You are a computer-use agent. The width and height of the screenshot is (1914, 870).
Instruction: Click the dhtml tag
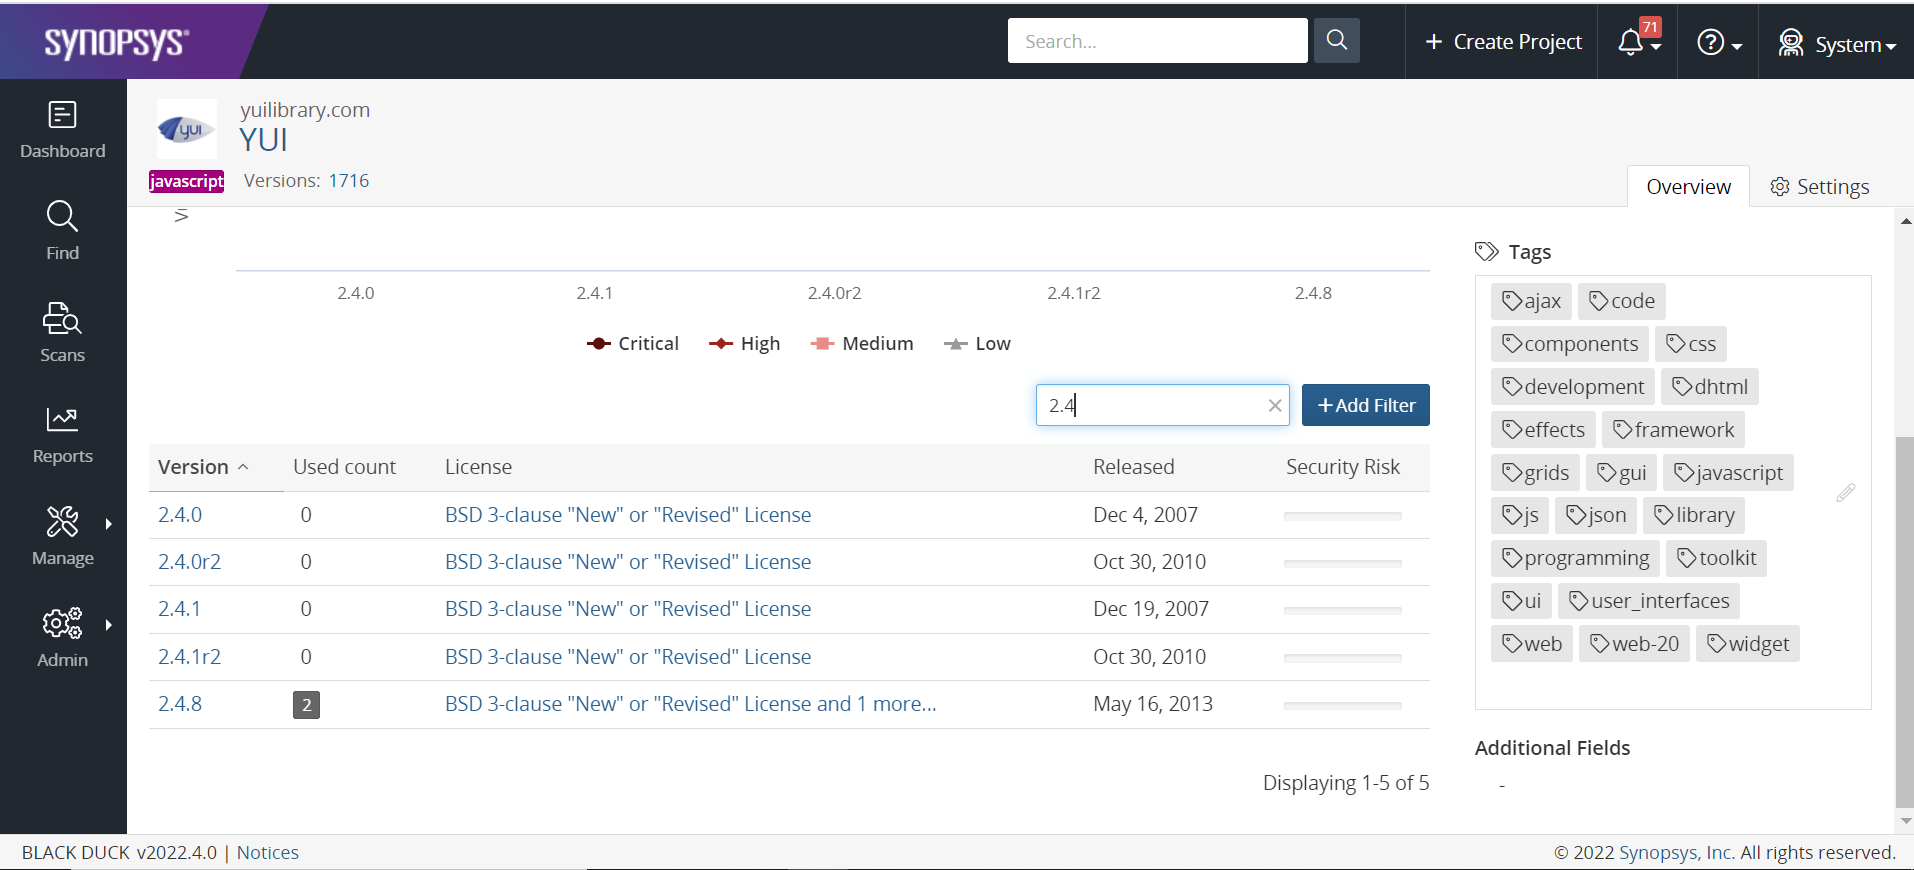click(x=1710, y=387)
